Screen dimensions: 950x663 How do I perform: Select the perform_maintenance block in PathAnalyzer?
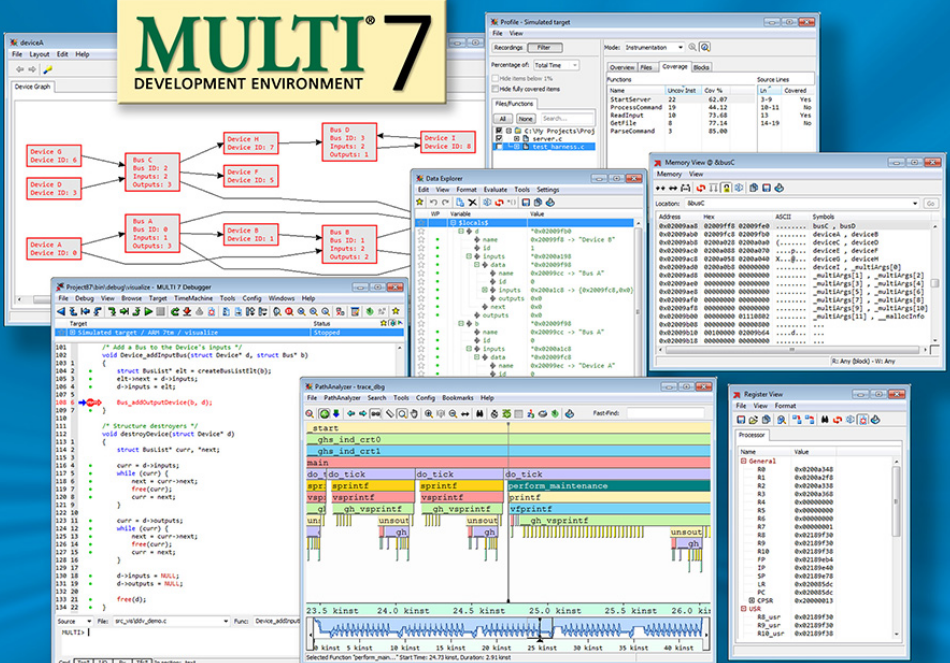click(608, 485)
